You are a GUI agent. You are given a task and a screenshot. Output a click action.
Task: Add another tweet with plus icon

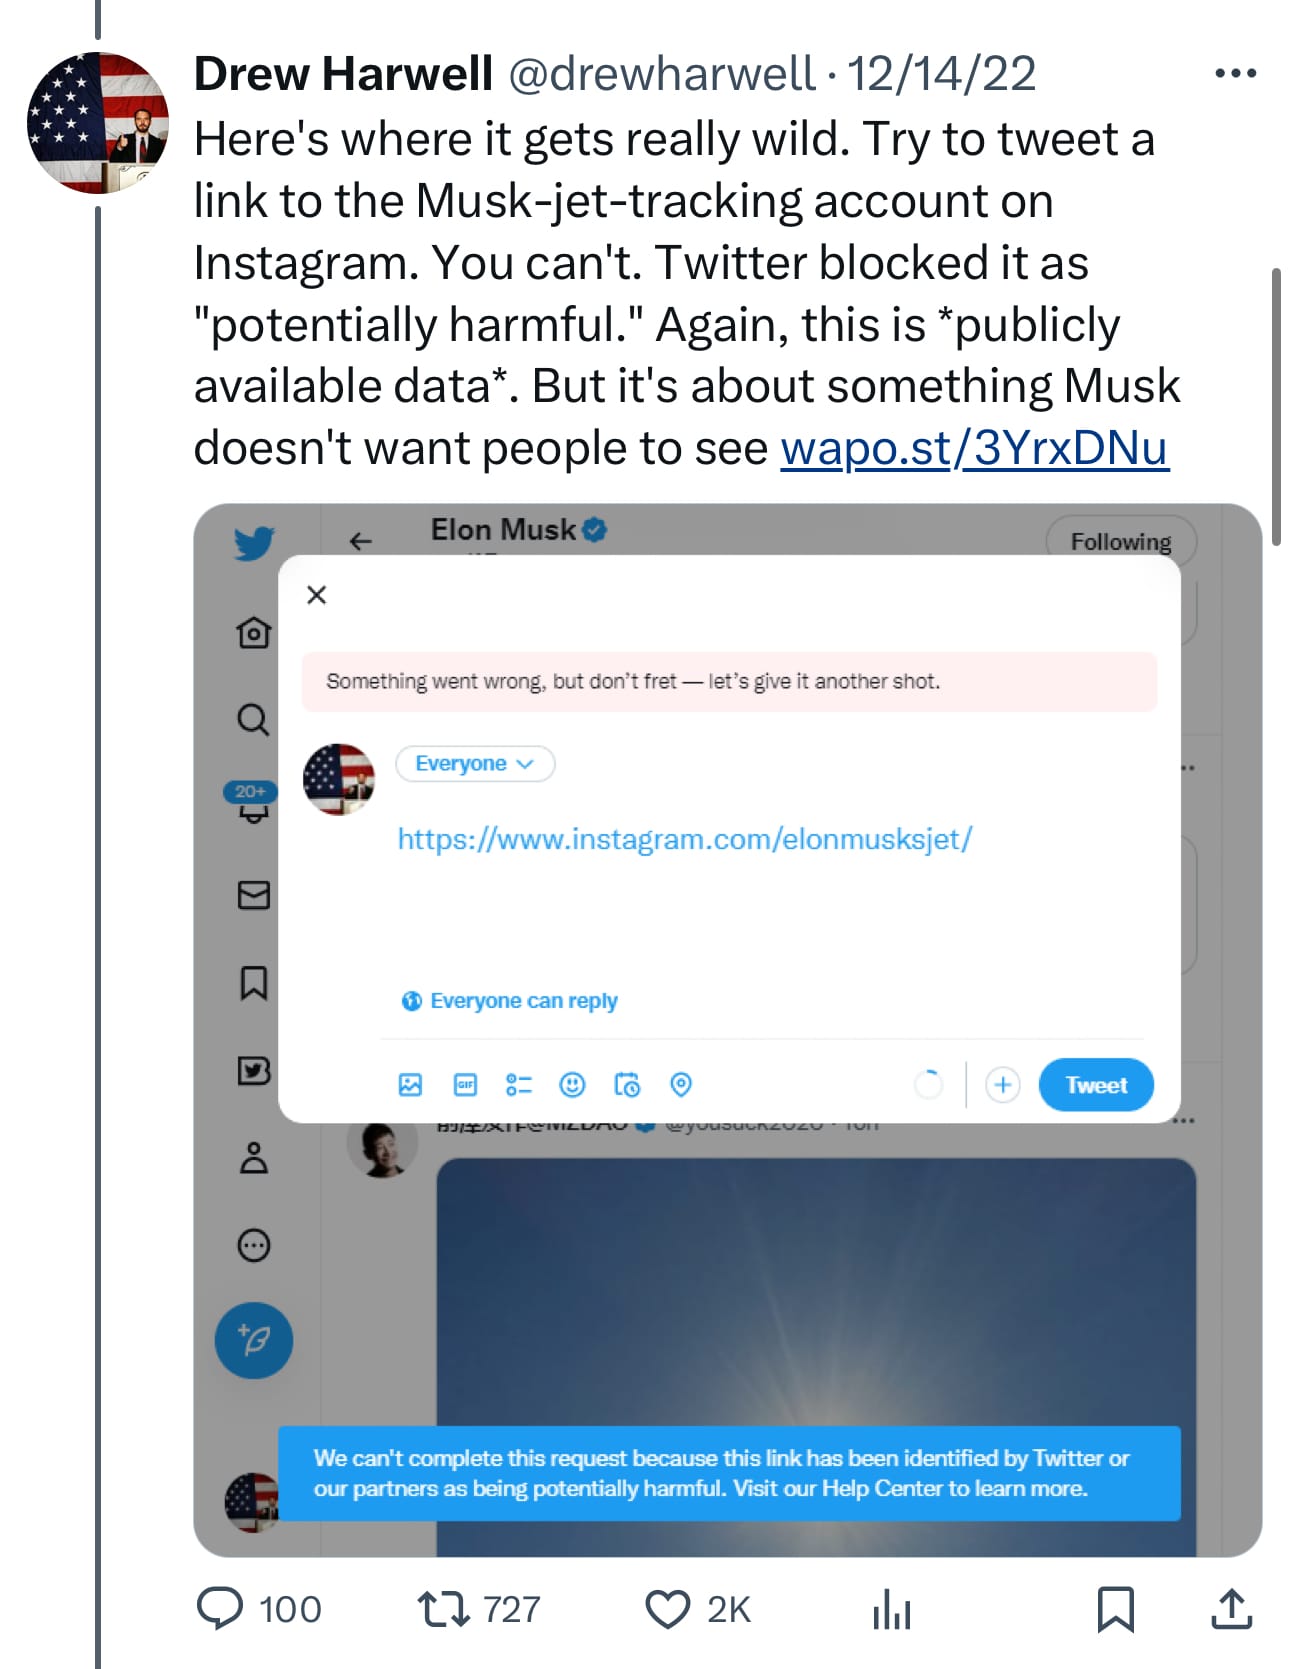(1002, 1085)
